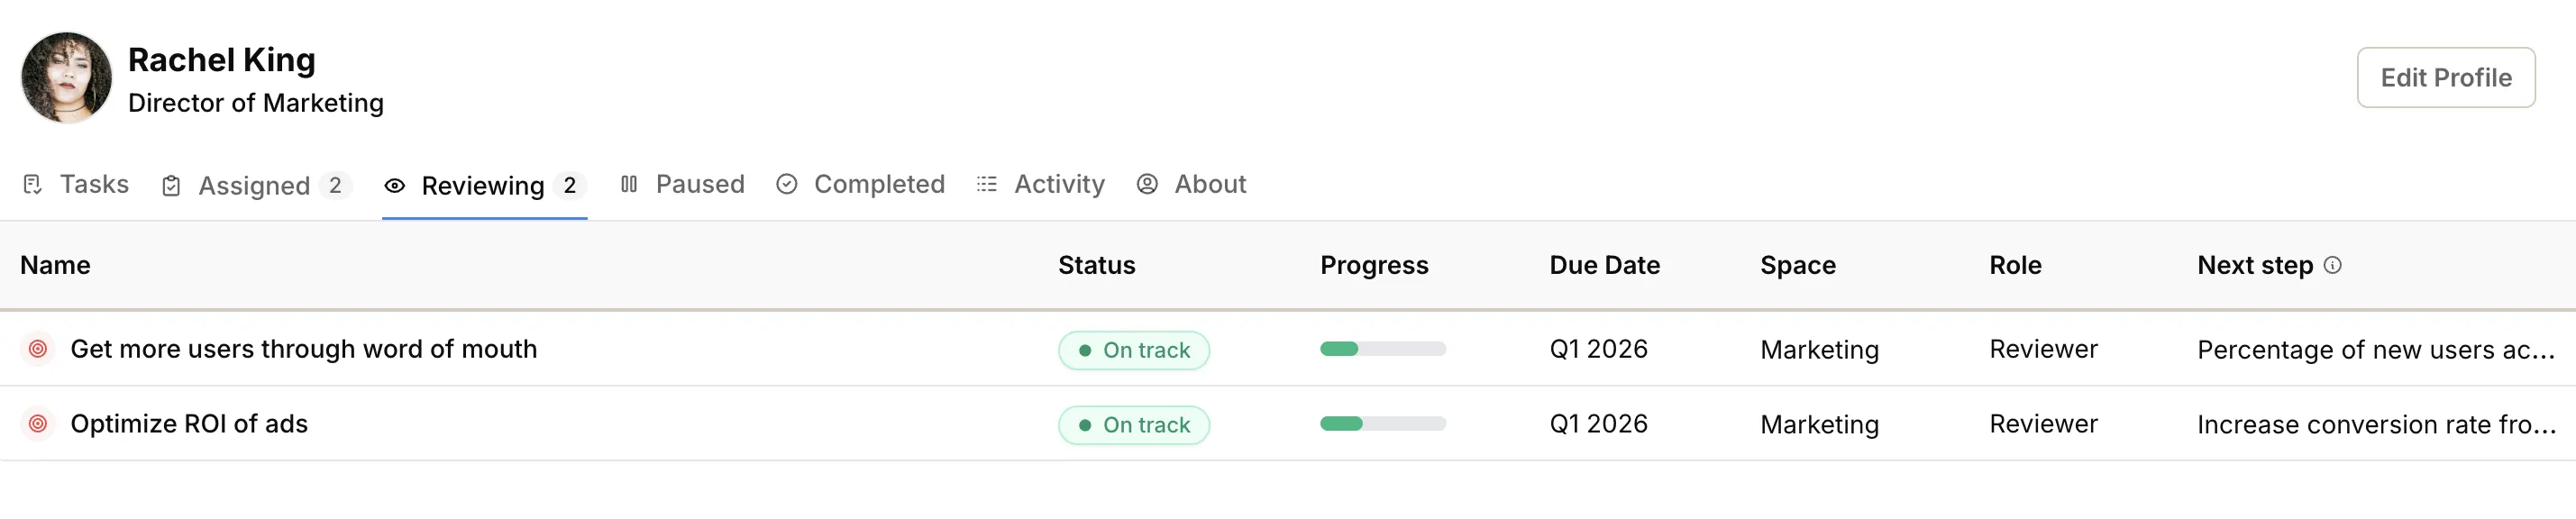
Task: Open the Activity tab
Action: click(1058, 184)
